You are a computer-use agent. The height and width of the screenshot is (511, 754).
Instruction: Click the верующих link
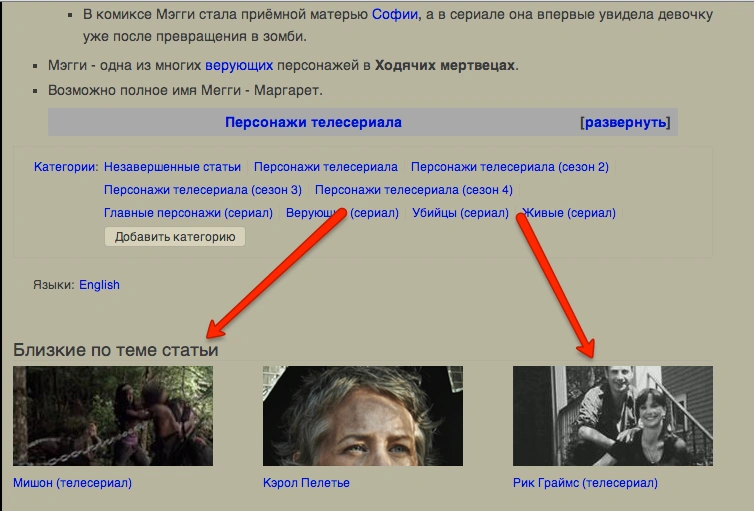tap(237, 66)
